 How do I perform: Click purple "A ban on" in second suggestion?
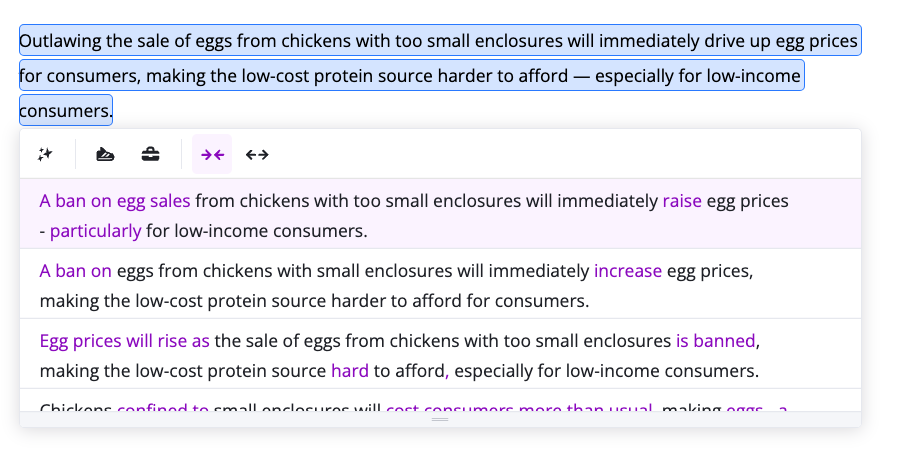point(75,271)
